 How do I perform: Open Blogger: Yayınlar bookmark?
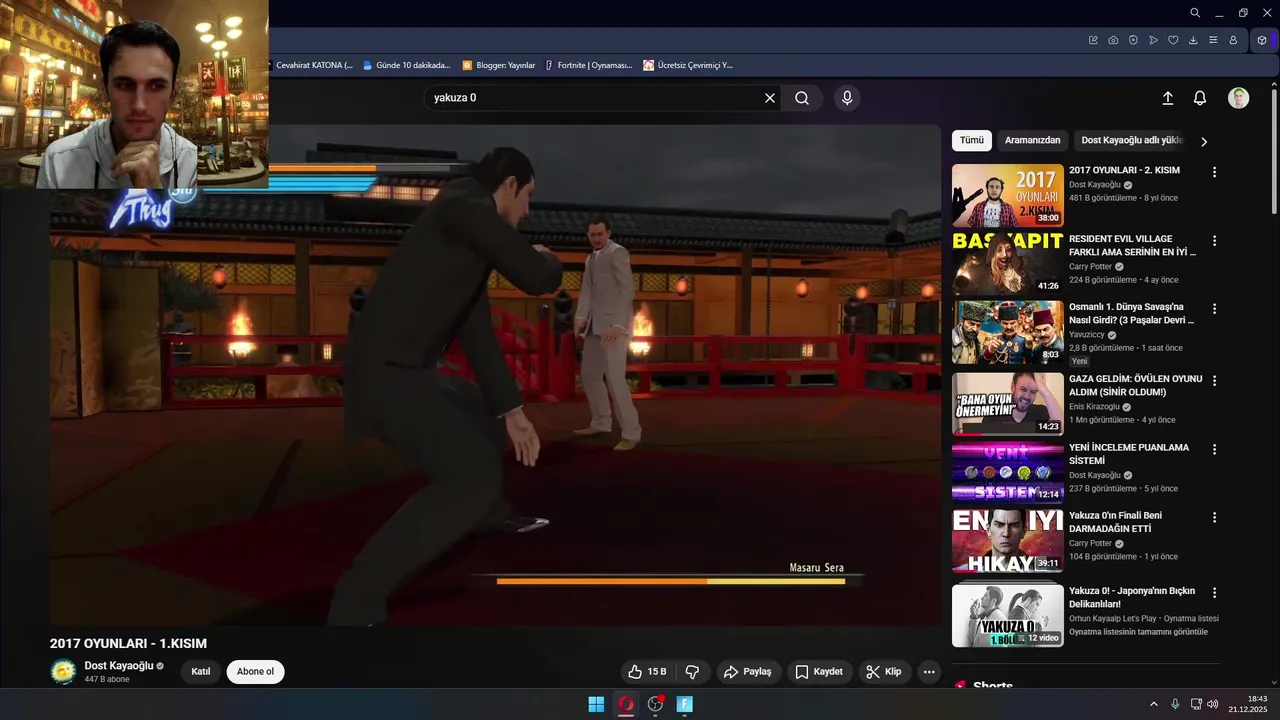coord(499,65)
